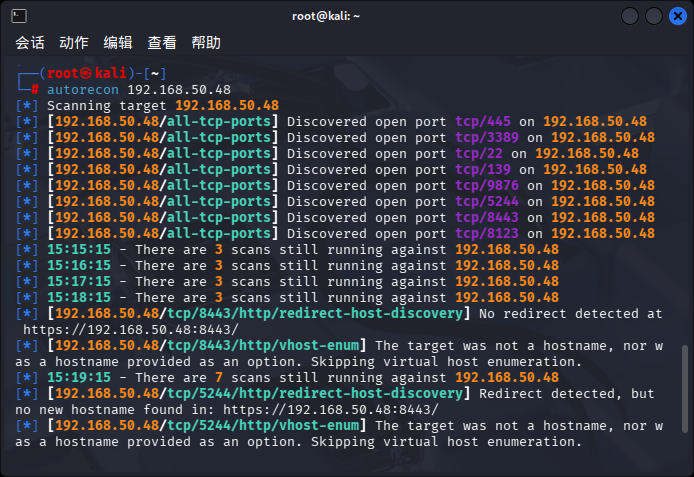Click the 15:19:15 timestamp
The height and width of the screenshot is (477, 694).
tap(79, 377)
